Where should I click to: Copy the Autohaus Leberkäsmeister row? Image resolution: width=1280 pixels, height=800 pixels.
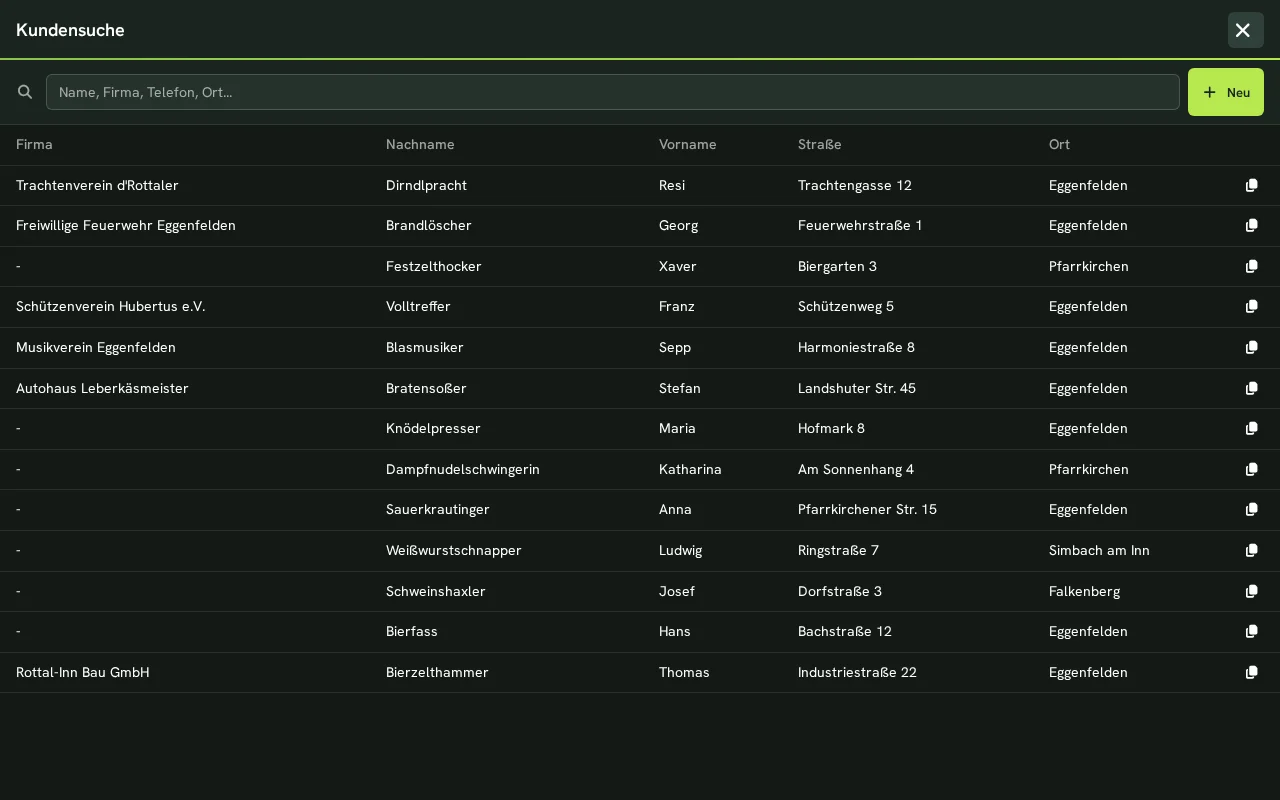pyautogui.click(x=1251, y=388)
